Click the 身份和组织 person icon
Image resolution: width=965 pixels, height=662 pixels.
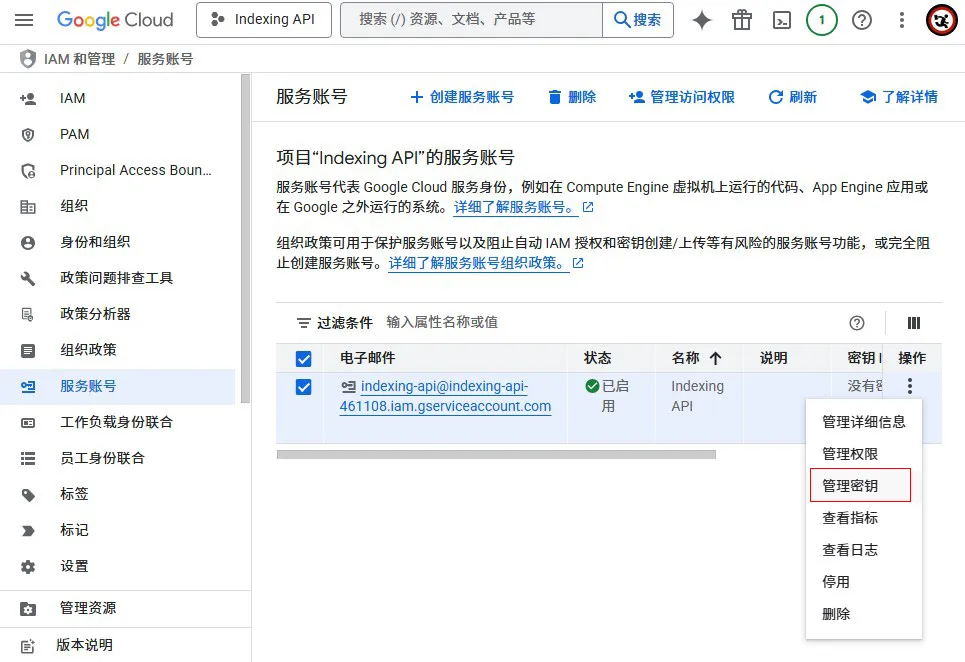(x=28, y=242)
